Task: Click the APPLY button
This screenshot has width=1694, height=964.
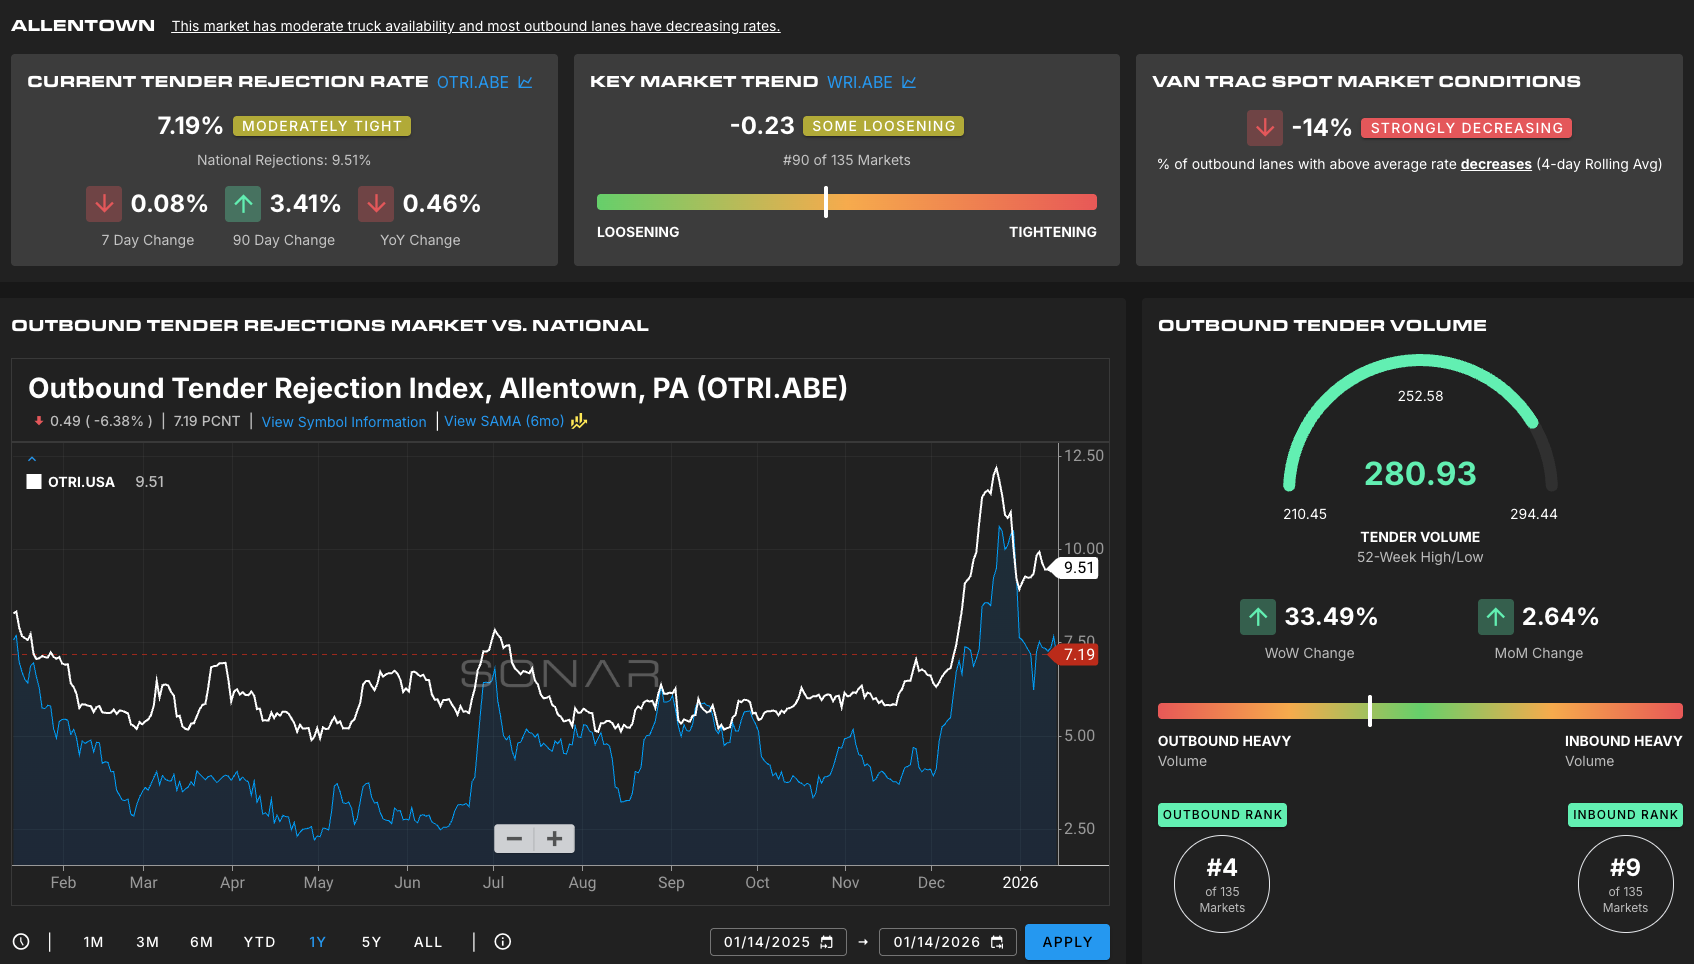Action: click(x=1067, y=942)
